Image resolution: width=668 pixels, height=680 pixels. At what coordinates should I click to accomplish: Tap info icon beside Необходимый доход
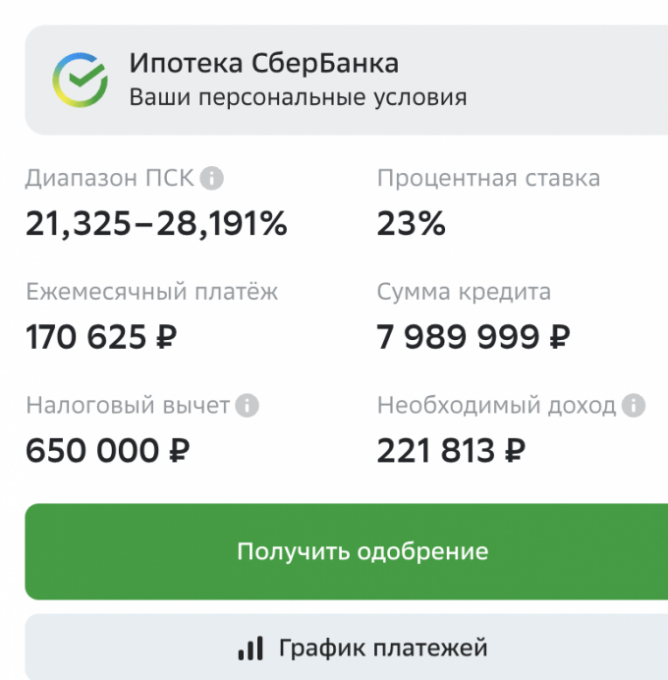(x=632, y=406)
